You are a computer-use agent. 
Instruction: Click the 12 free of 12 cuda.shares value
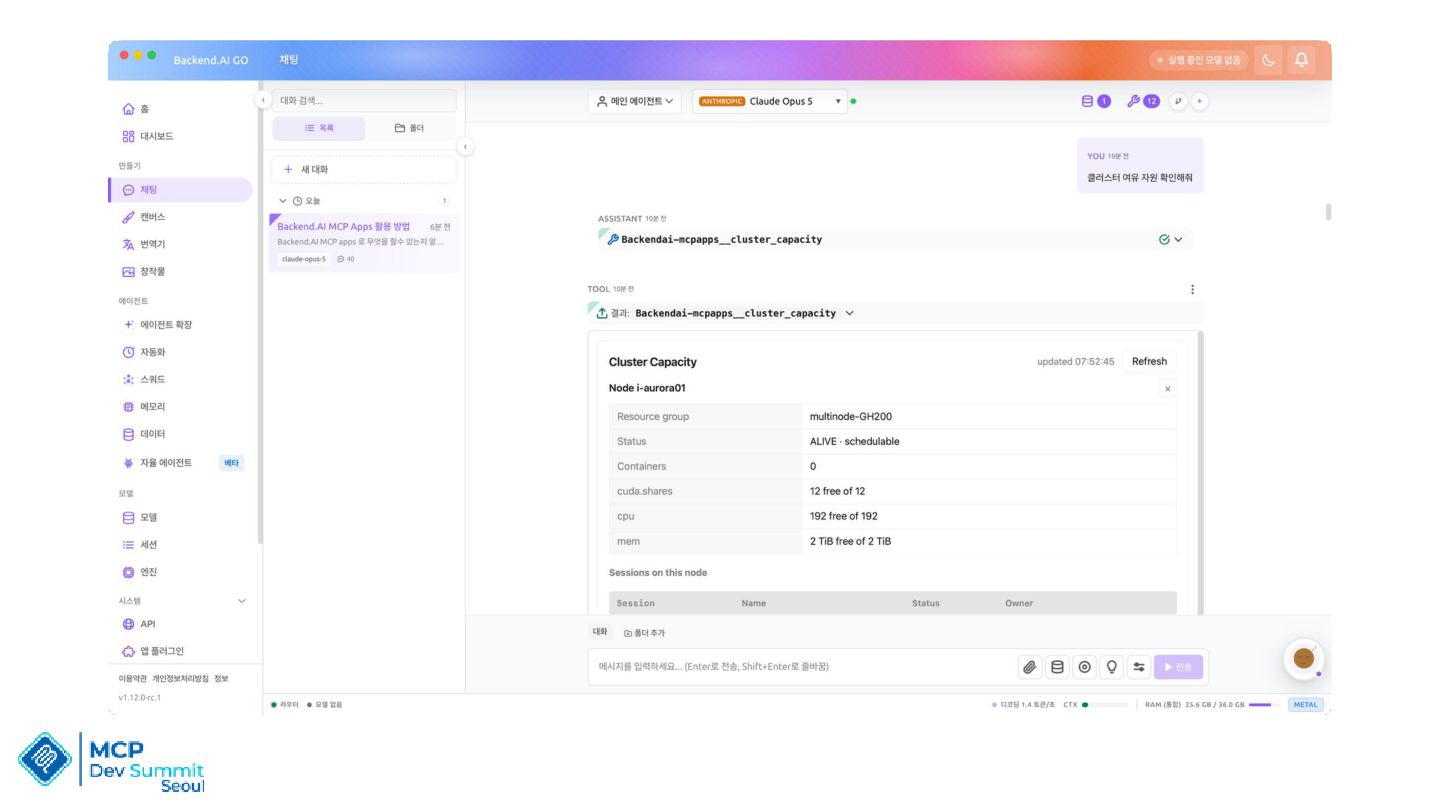[837, 492]
